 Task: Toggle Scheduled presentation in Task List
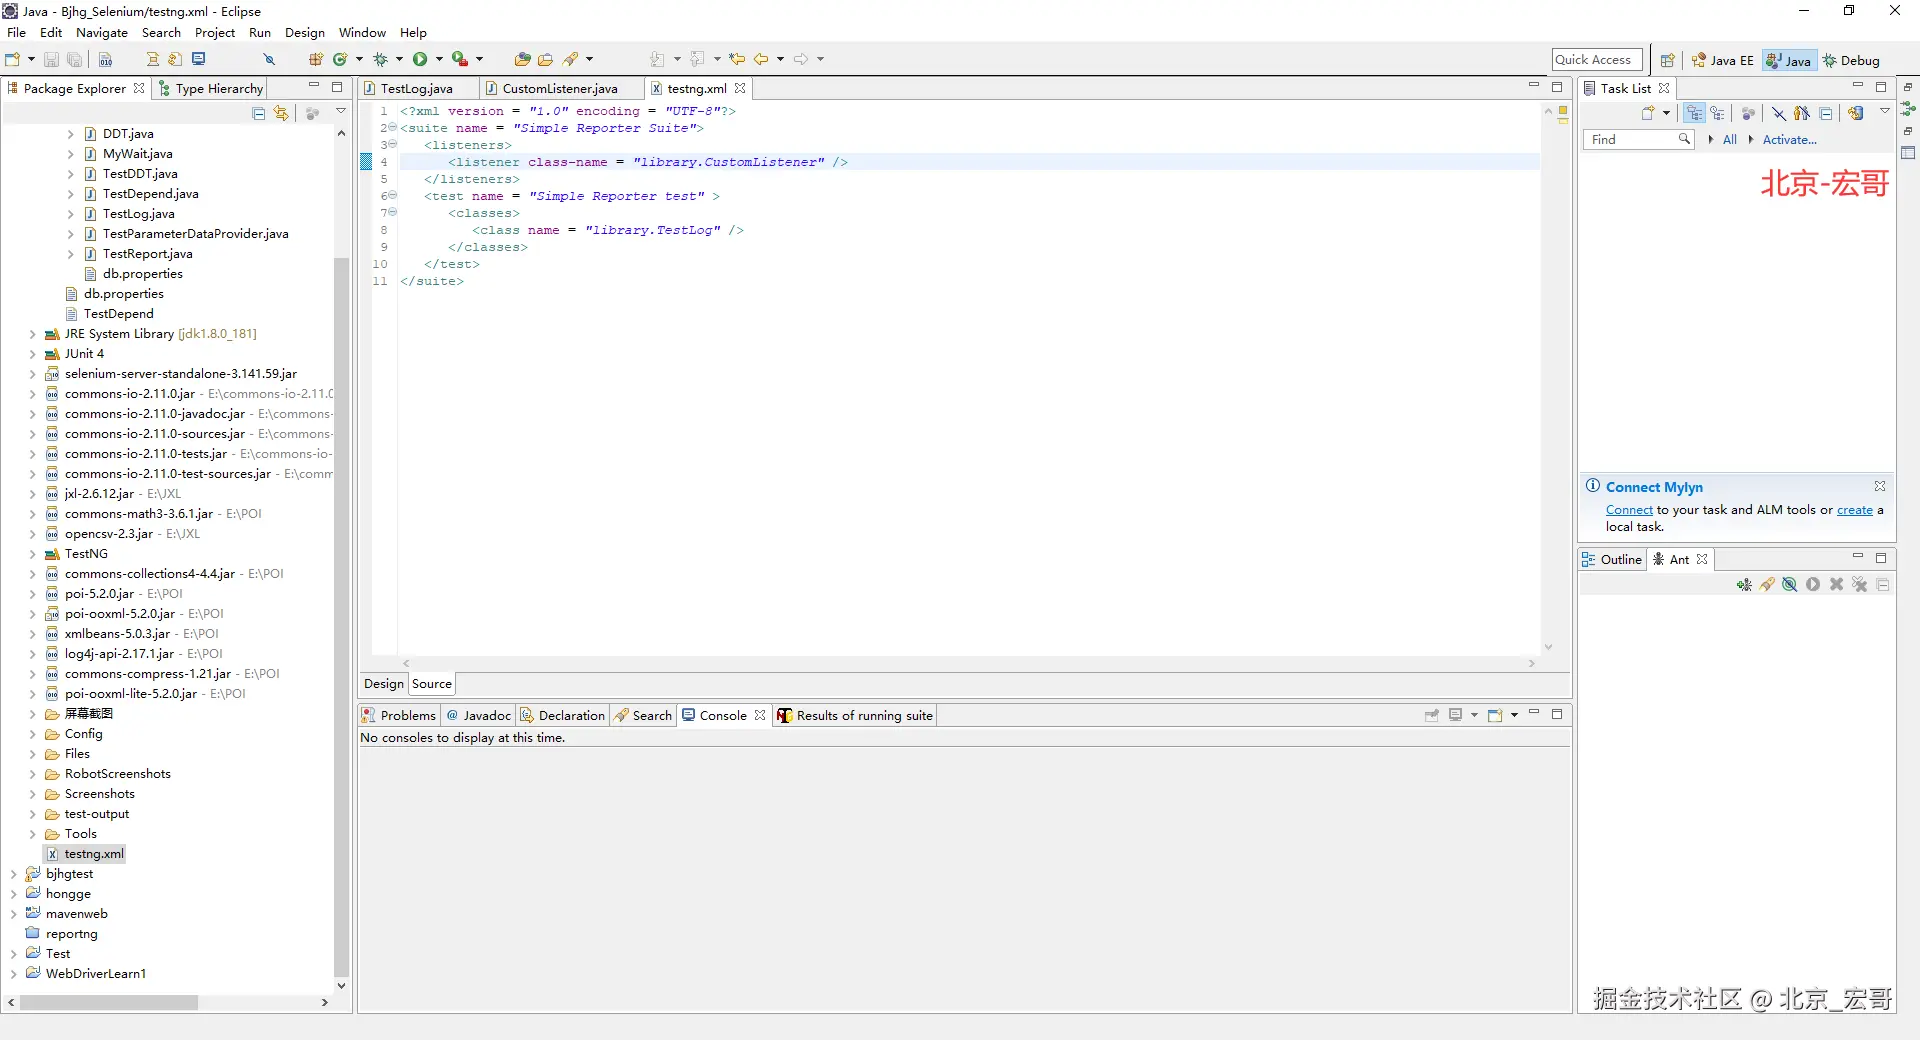[x=1717, y=113]
